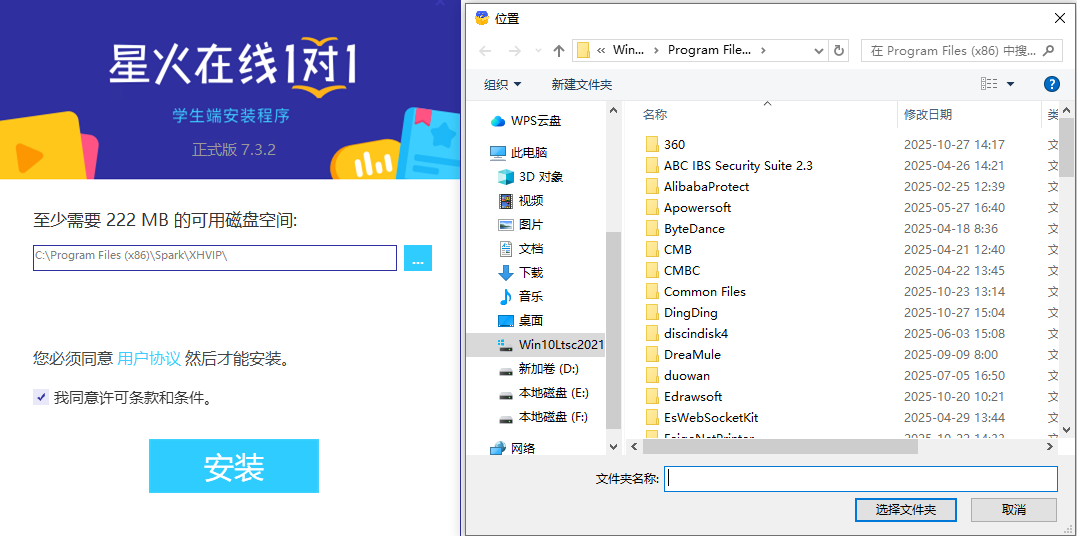The height and width of the screenshot is (536, 1077).
Task: Go back with the left arrow in dialog
Action: pyautogui.click(x=485, y=51)
